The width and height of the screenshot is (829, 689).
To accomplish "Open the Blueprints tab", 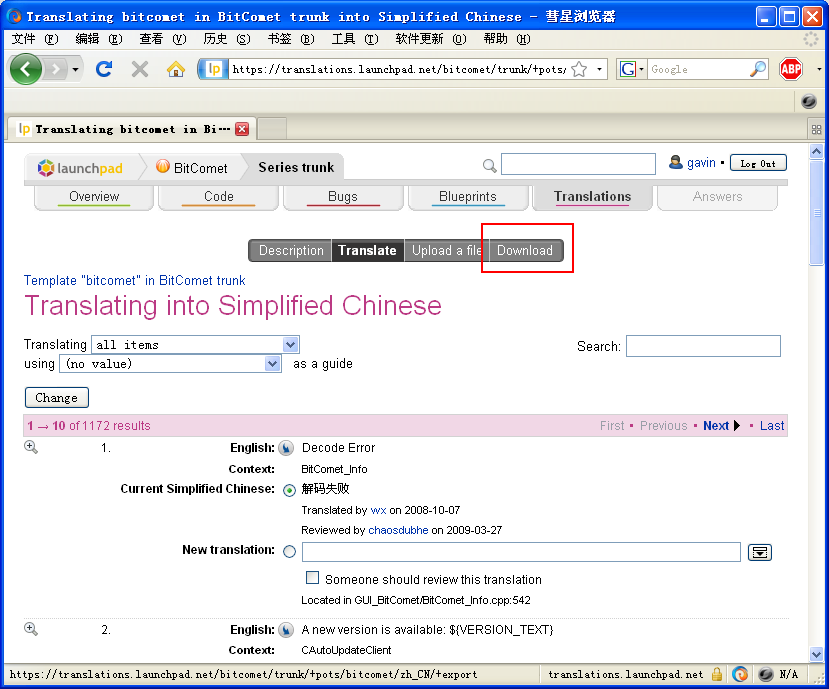I will point(467,197).
